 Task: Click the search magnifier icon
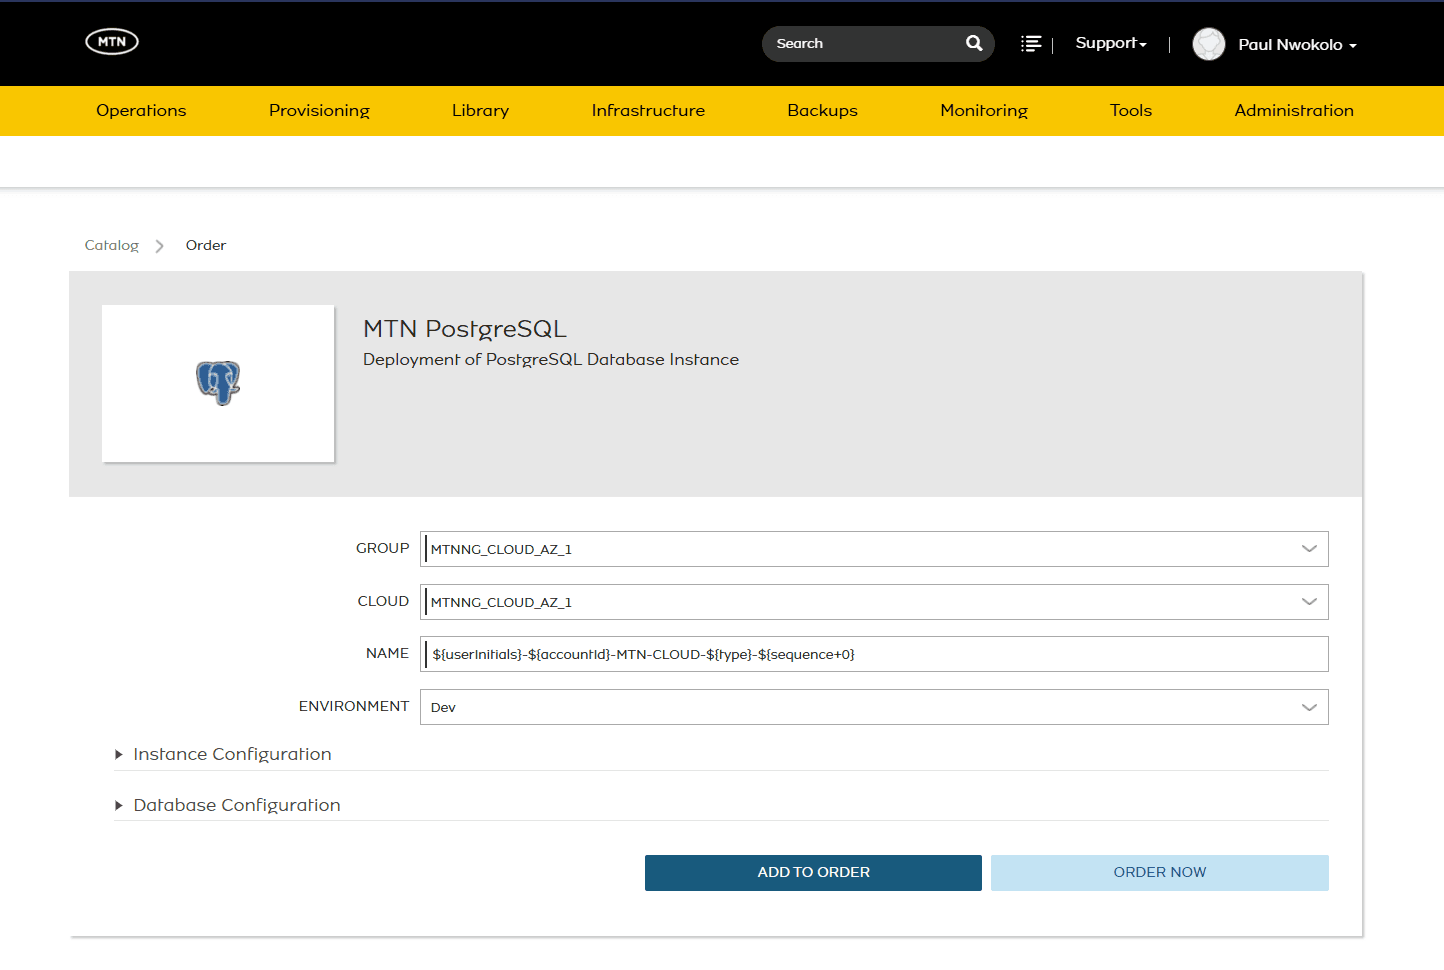pos(974,43)
